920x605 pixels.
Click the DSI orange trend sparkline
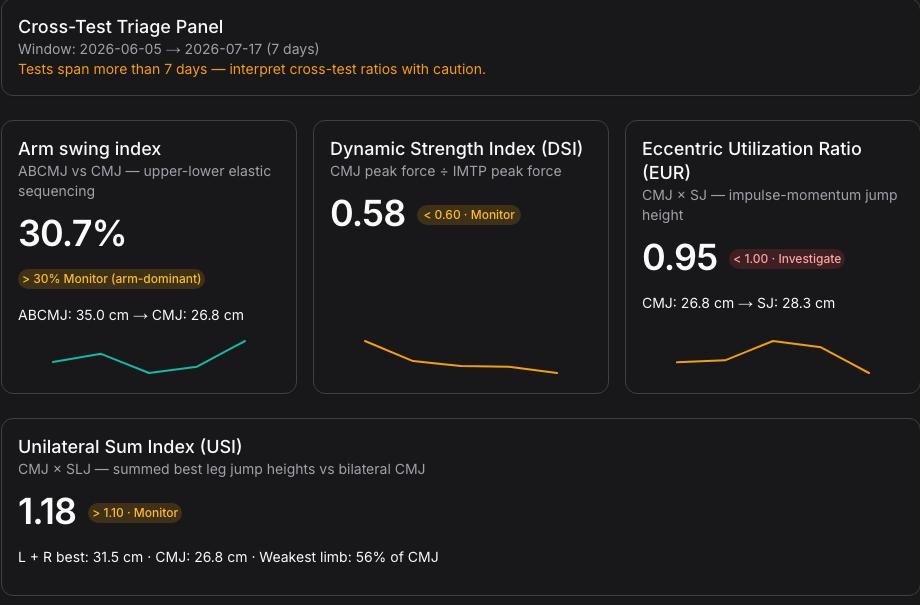461,357
